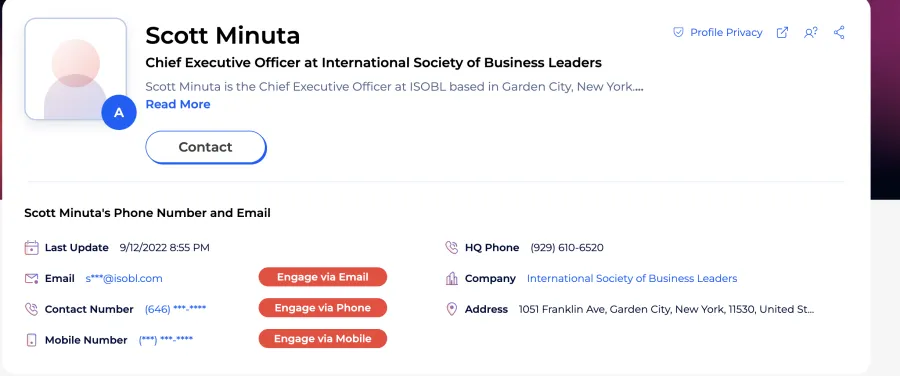Viewport: 900px width, 376px height.
Task: Click the blue A badge icon
Action: tap(119, 113)
